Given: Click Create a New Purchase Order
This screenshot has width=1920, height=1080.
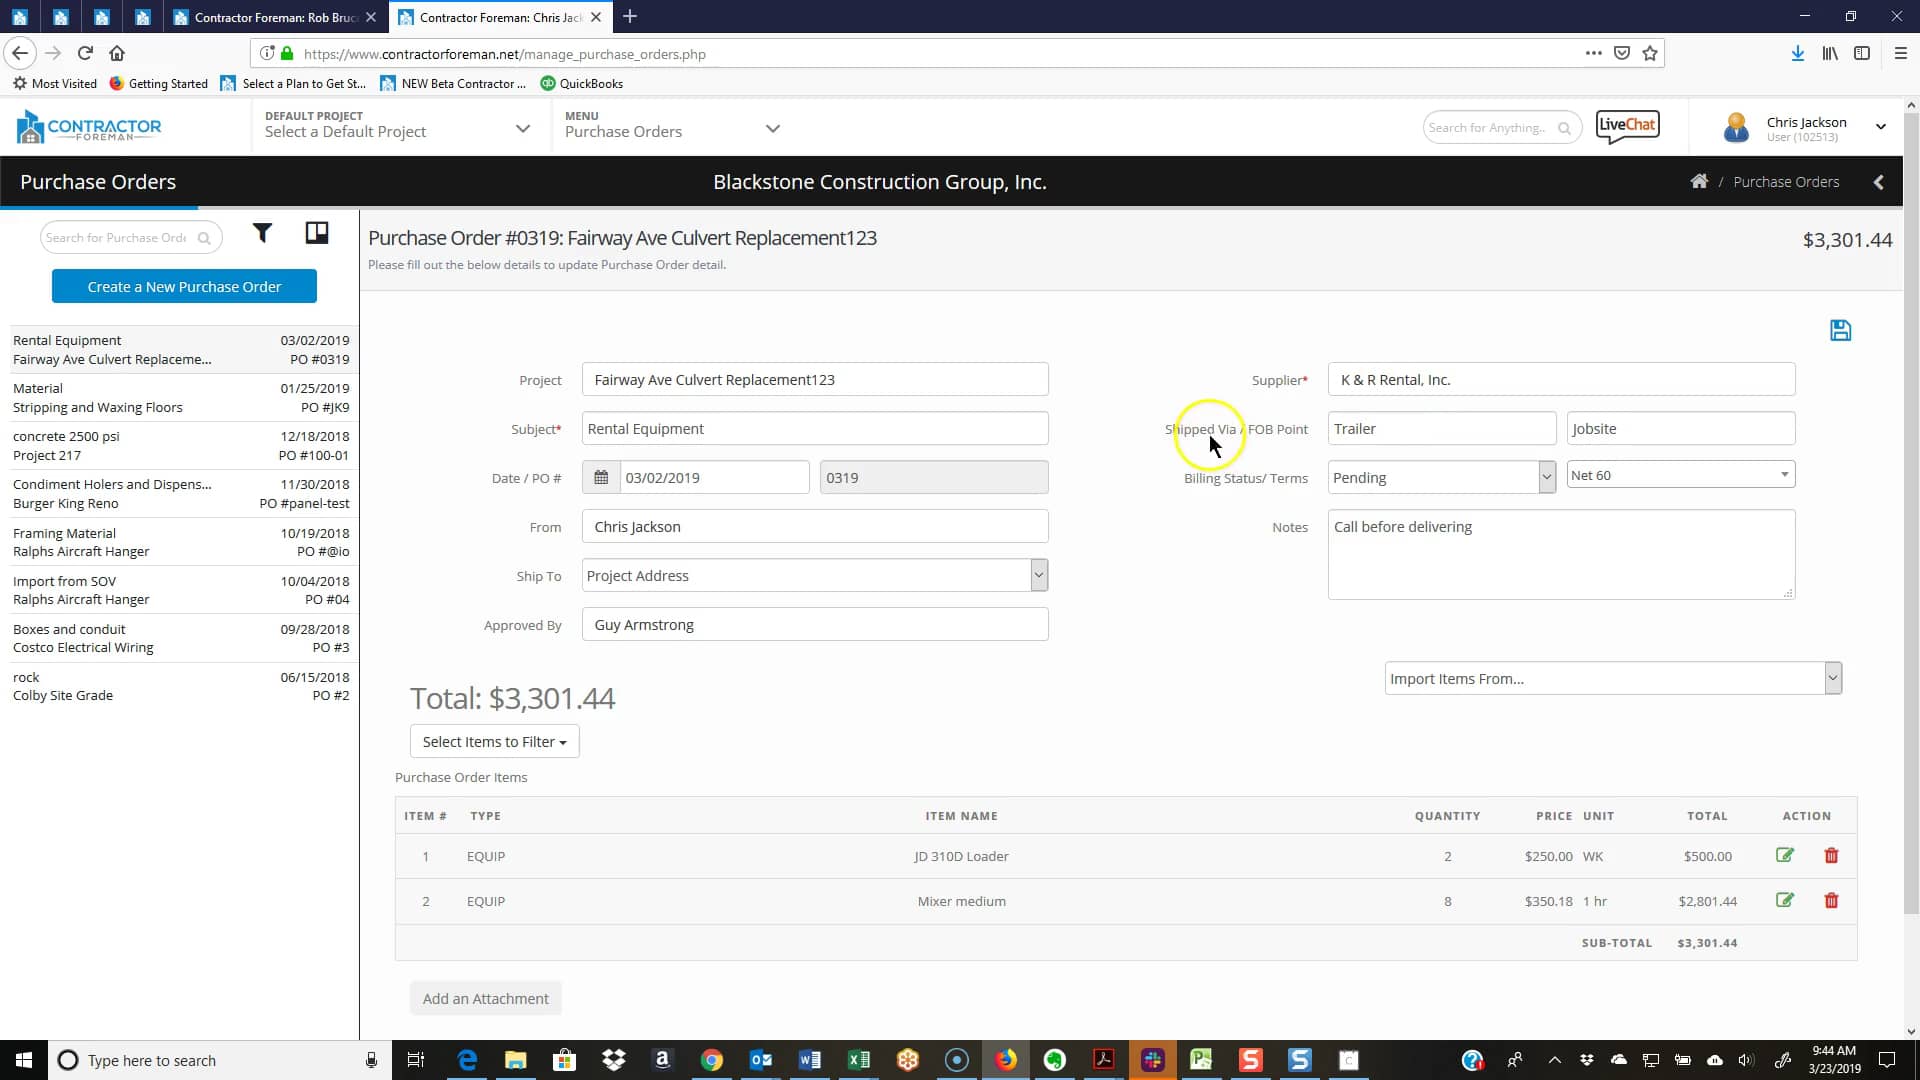Looking at the screenshot, I should click(x=184, y=286).
